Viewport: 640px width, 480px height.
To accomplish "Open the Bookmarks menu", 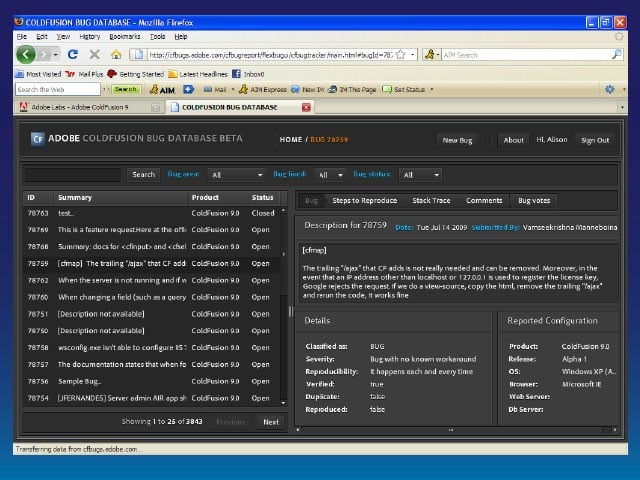I will [x=124, y=37].
